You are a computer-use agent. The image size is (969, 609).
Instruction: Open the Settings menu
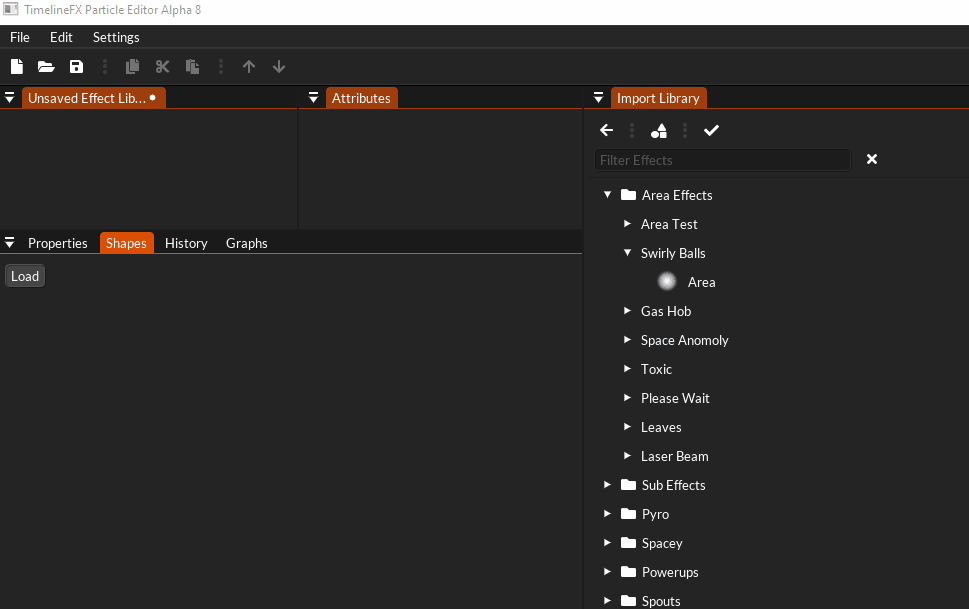(116, 37)
